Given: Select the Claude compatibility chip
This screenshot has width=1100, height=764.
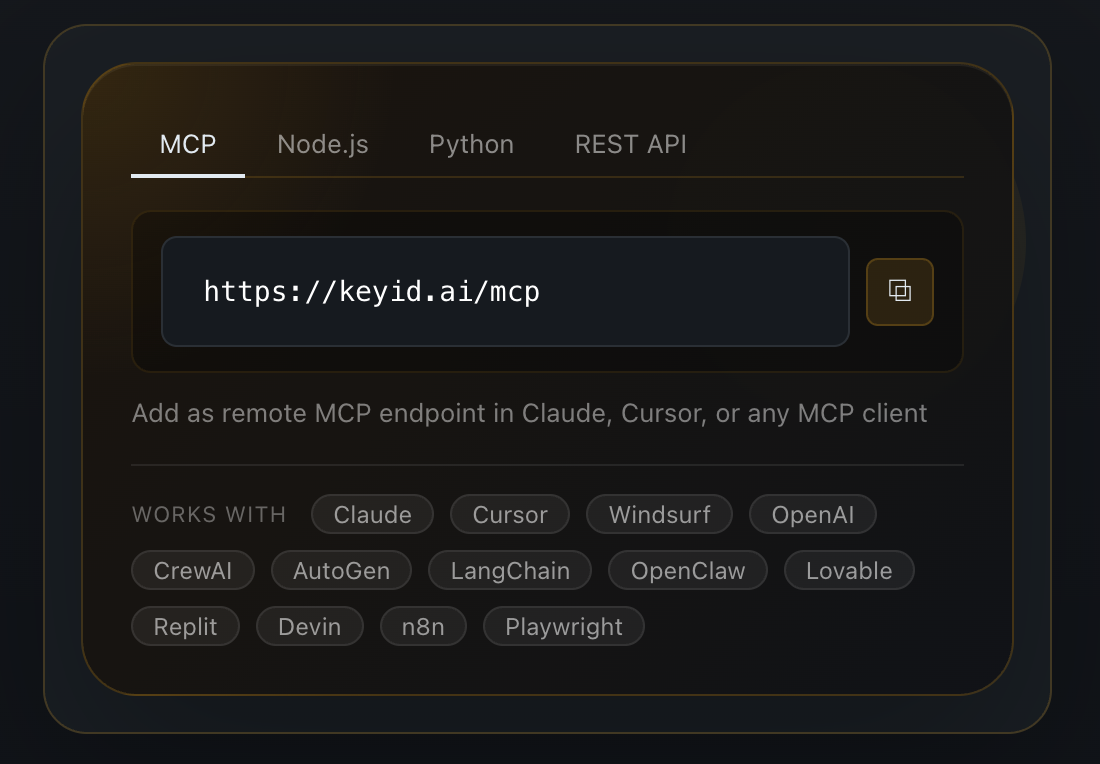Looking at the screenshot, I should [372, 514].
